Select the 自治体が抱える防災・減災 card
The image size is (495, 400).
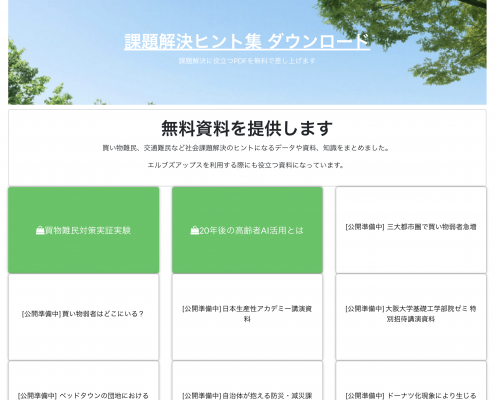[247, 381]
